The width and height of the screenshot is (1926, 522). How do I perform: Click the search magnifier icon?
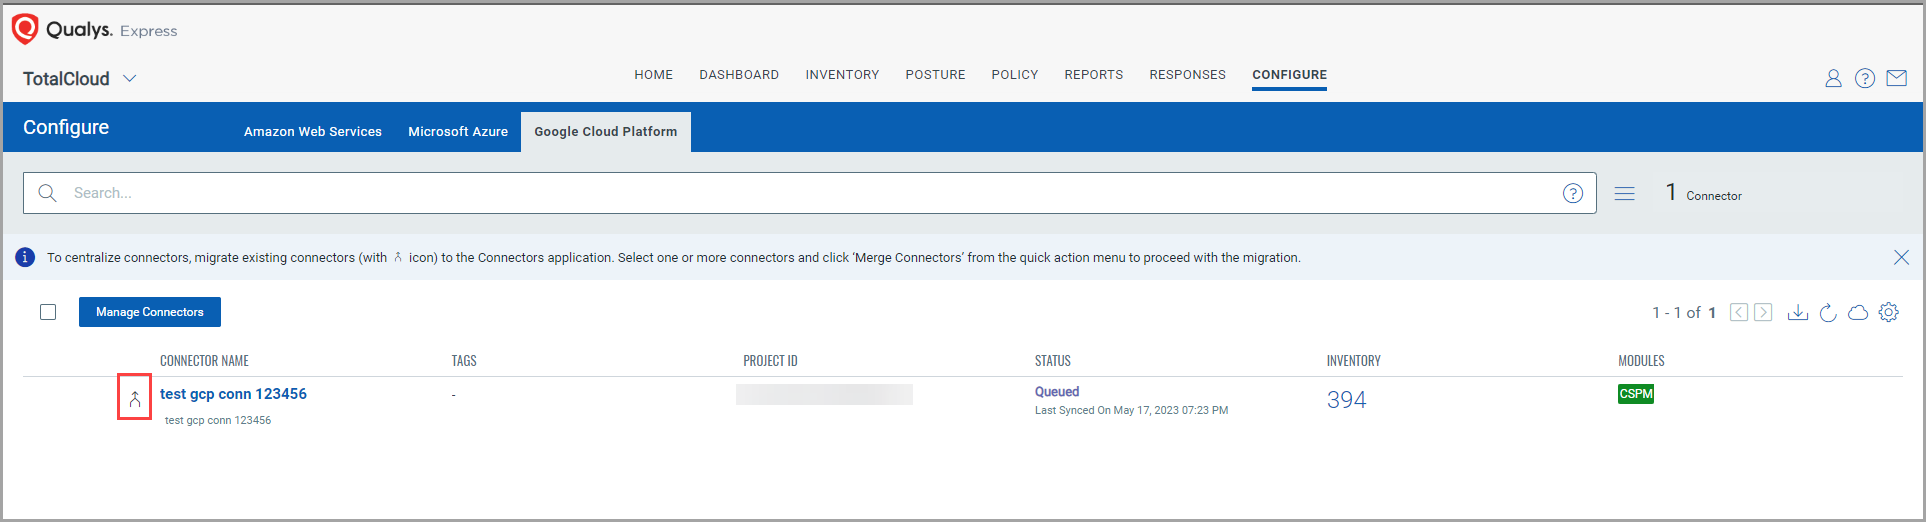click(47, 193)
